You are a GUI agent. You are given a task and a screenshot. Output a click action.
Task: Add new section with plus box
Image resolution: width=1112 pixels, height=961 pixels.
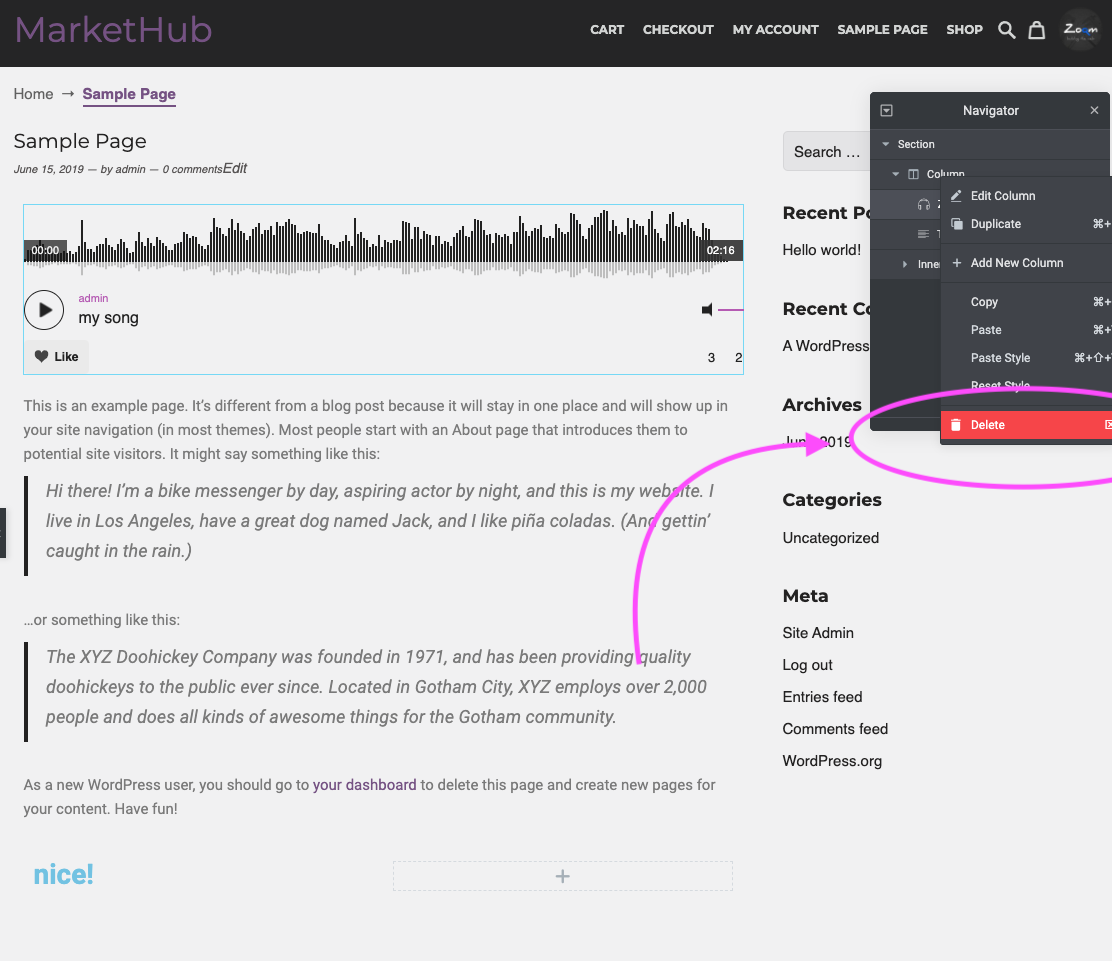pyautogui.click(x=562, y=877)
